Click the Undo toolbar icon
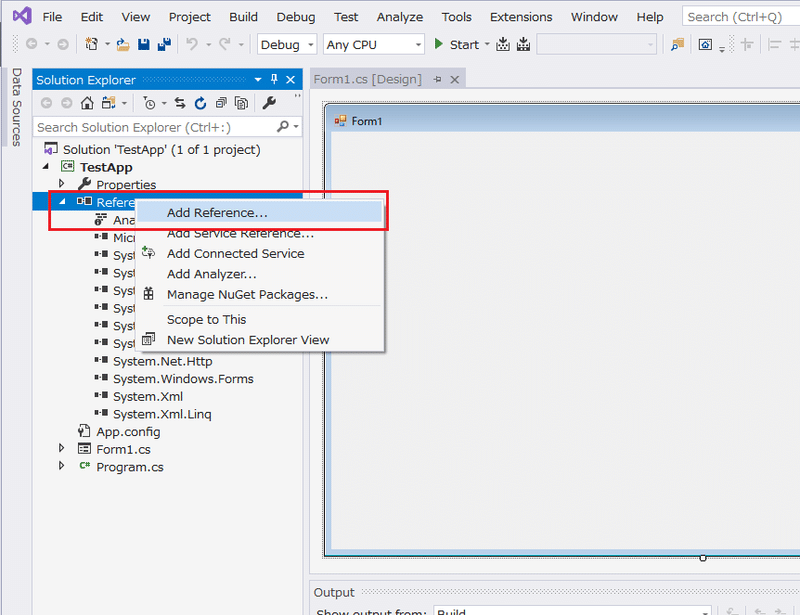 point(192,44)
